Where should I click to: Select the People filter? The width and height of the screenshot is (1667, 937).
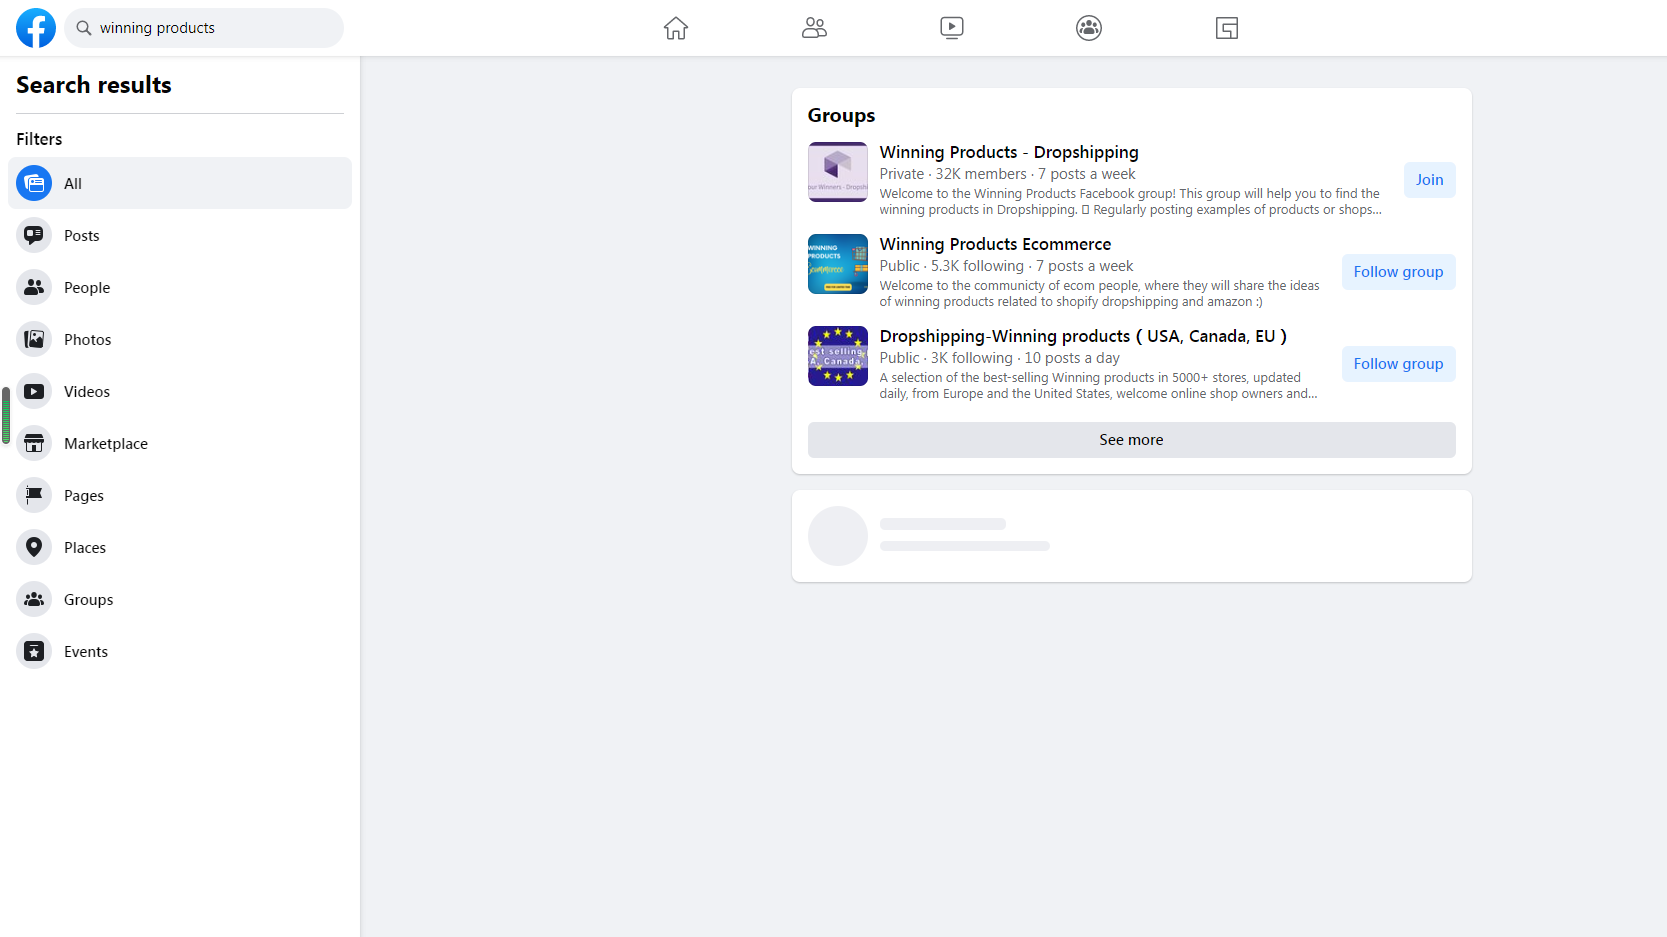pyautogui.click(x=87, y=288)
